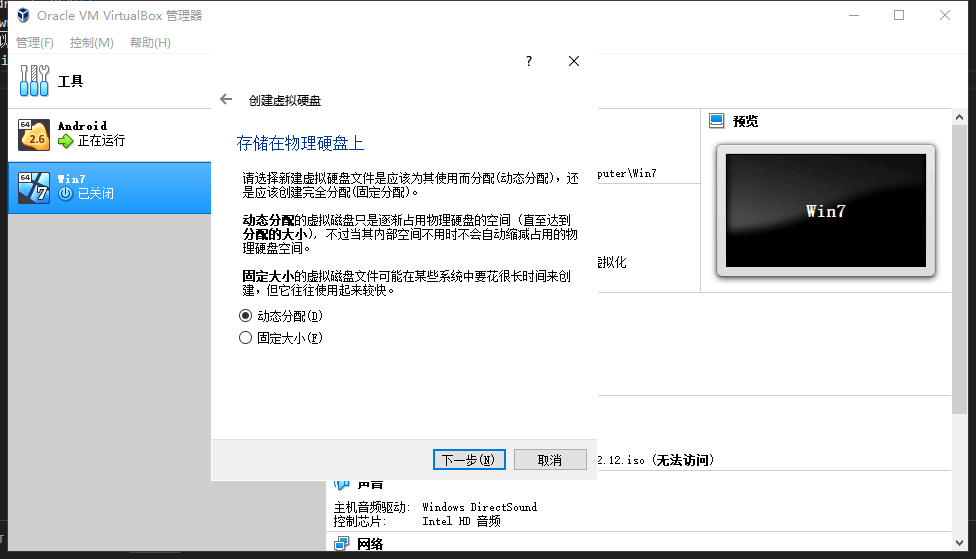
Task: Open the 控制(M) menu
Action: (x=92, y=43)
